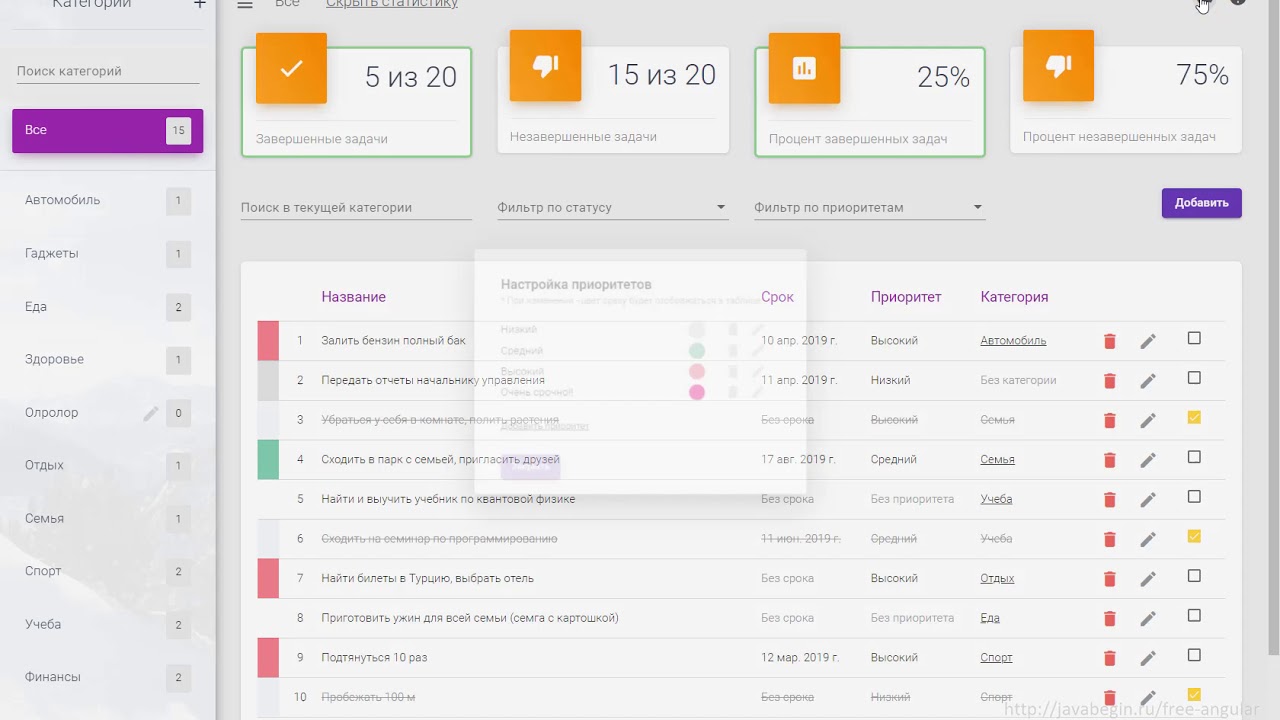Delete task 'Приготовить ужин для всей семьи'
The width and height of the screenshot is (1280, 720).
(x=1109, y=618)
